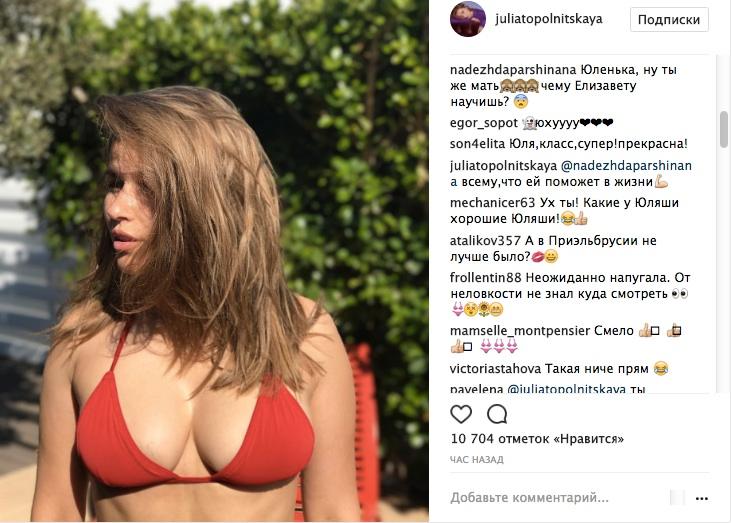Open frollentin88 commenter profile
The height and width of the screenshot is (523, 731).
click(x=485, y=278)
